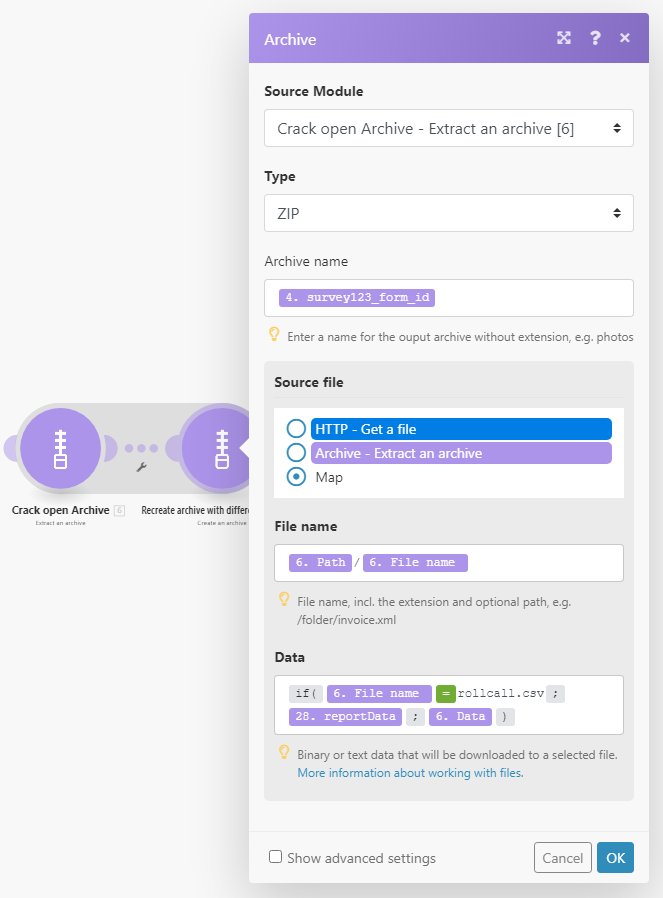Open the Source Module dropdown
This screenshot has height=898, width=663.
pos(448,128)
